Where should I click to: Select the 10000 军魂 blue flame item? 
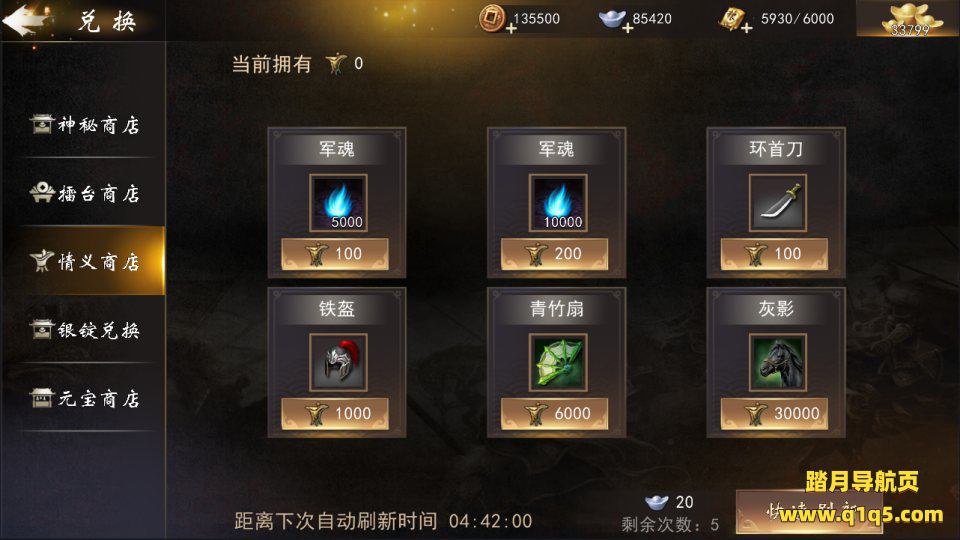click(558, 203)
